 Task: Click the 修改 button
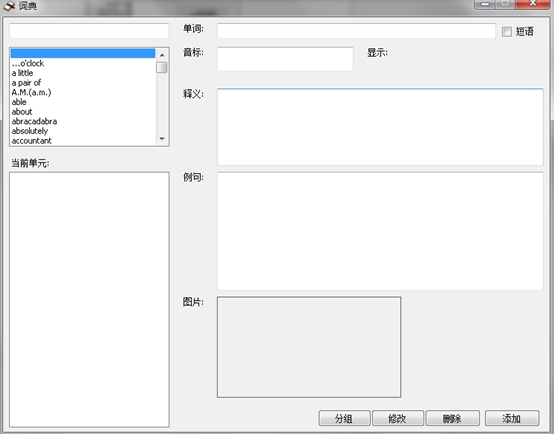[398, 418]
